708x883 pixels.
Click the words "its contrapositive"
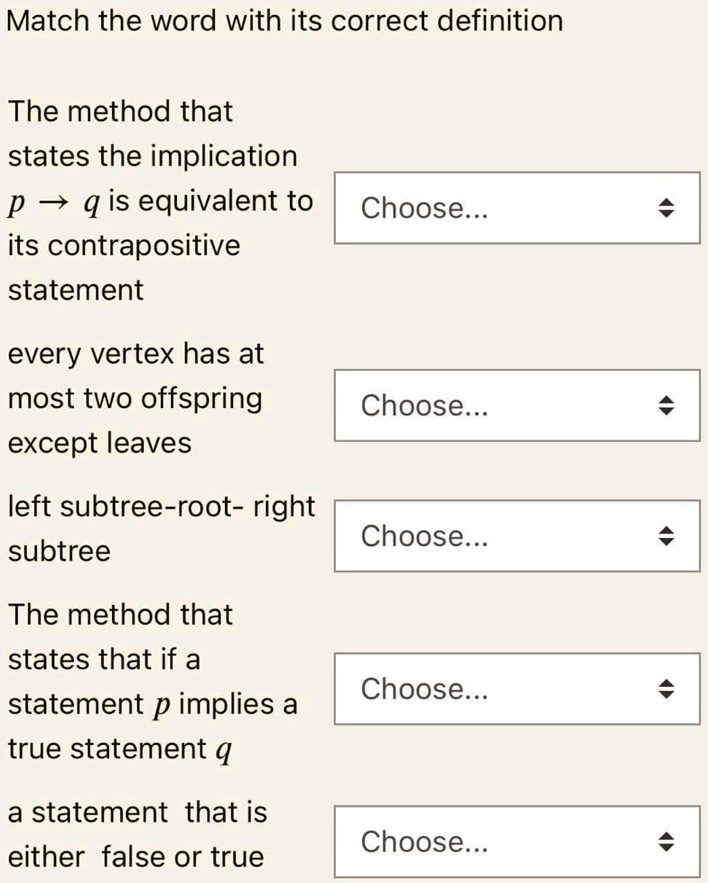click(x=124, y=246)
